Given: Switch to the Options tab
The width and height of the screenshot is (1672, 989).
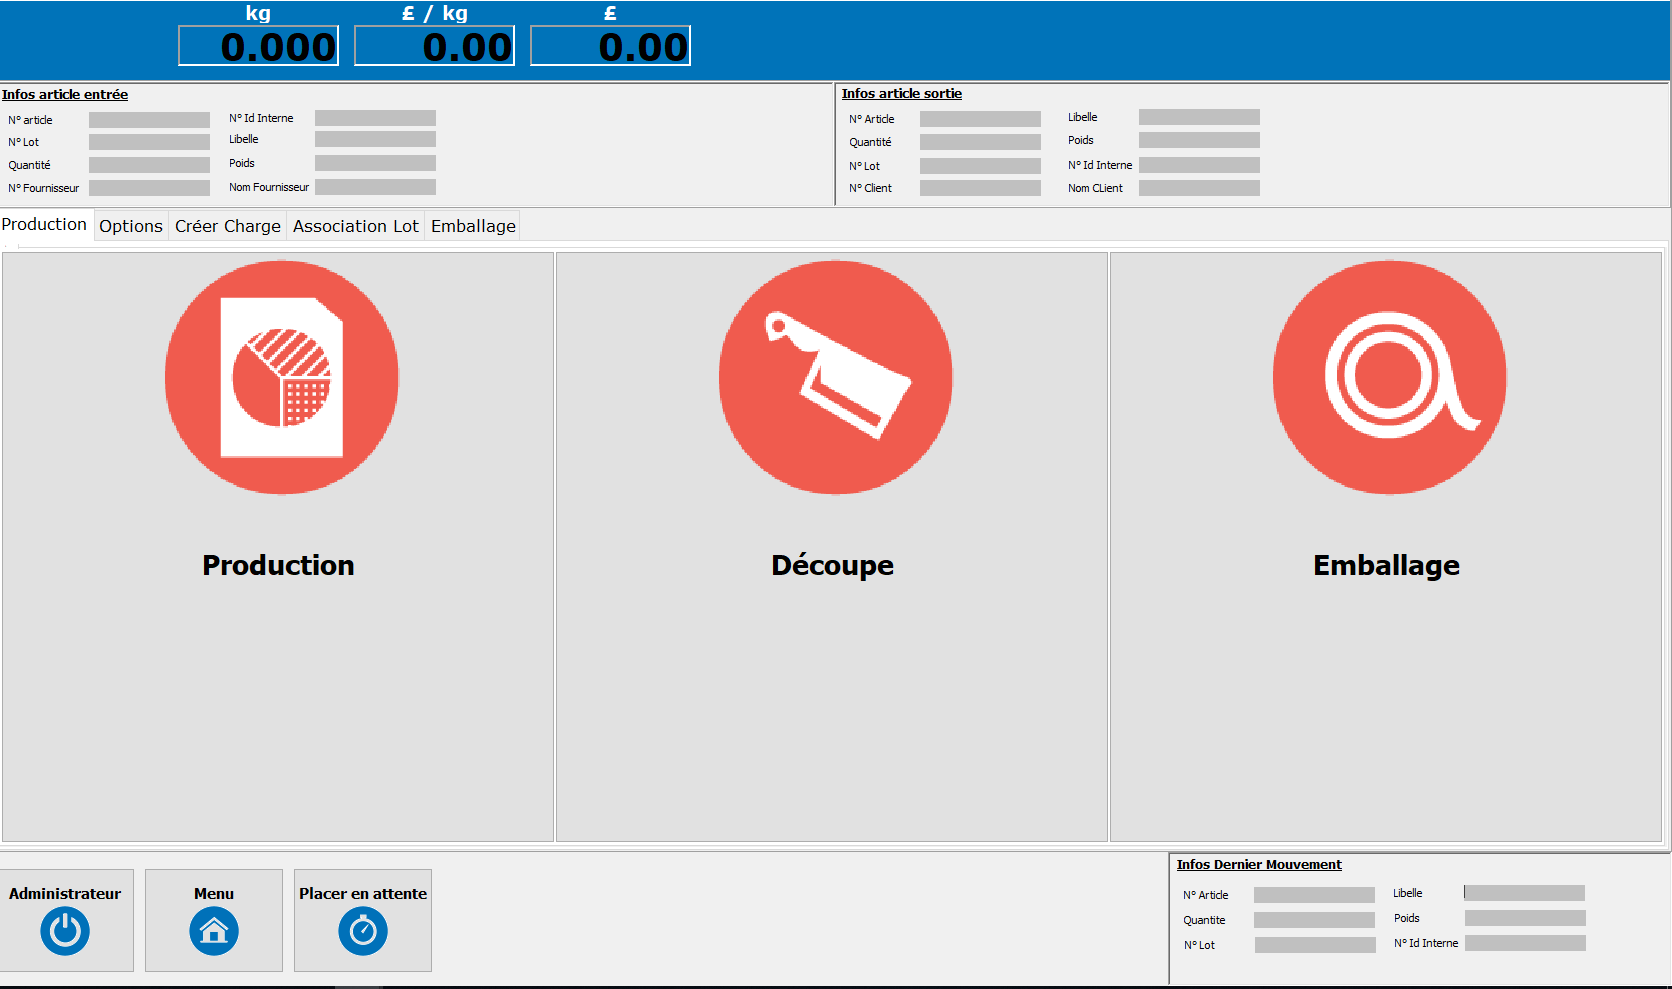Looking at the screenshot, I should click(131, 226).
